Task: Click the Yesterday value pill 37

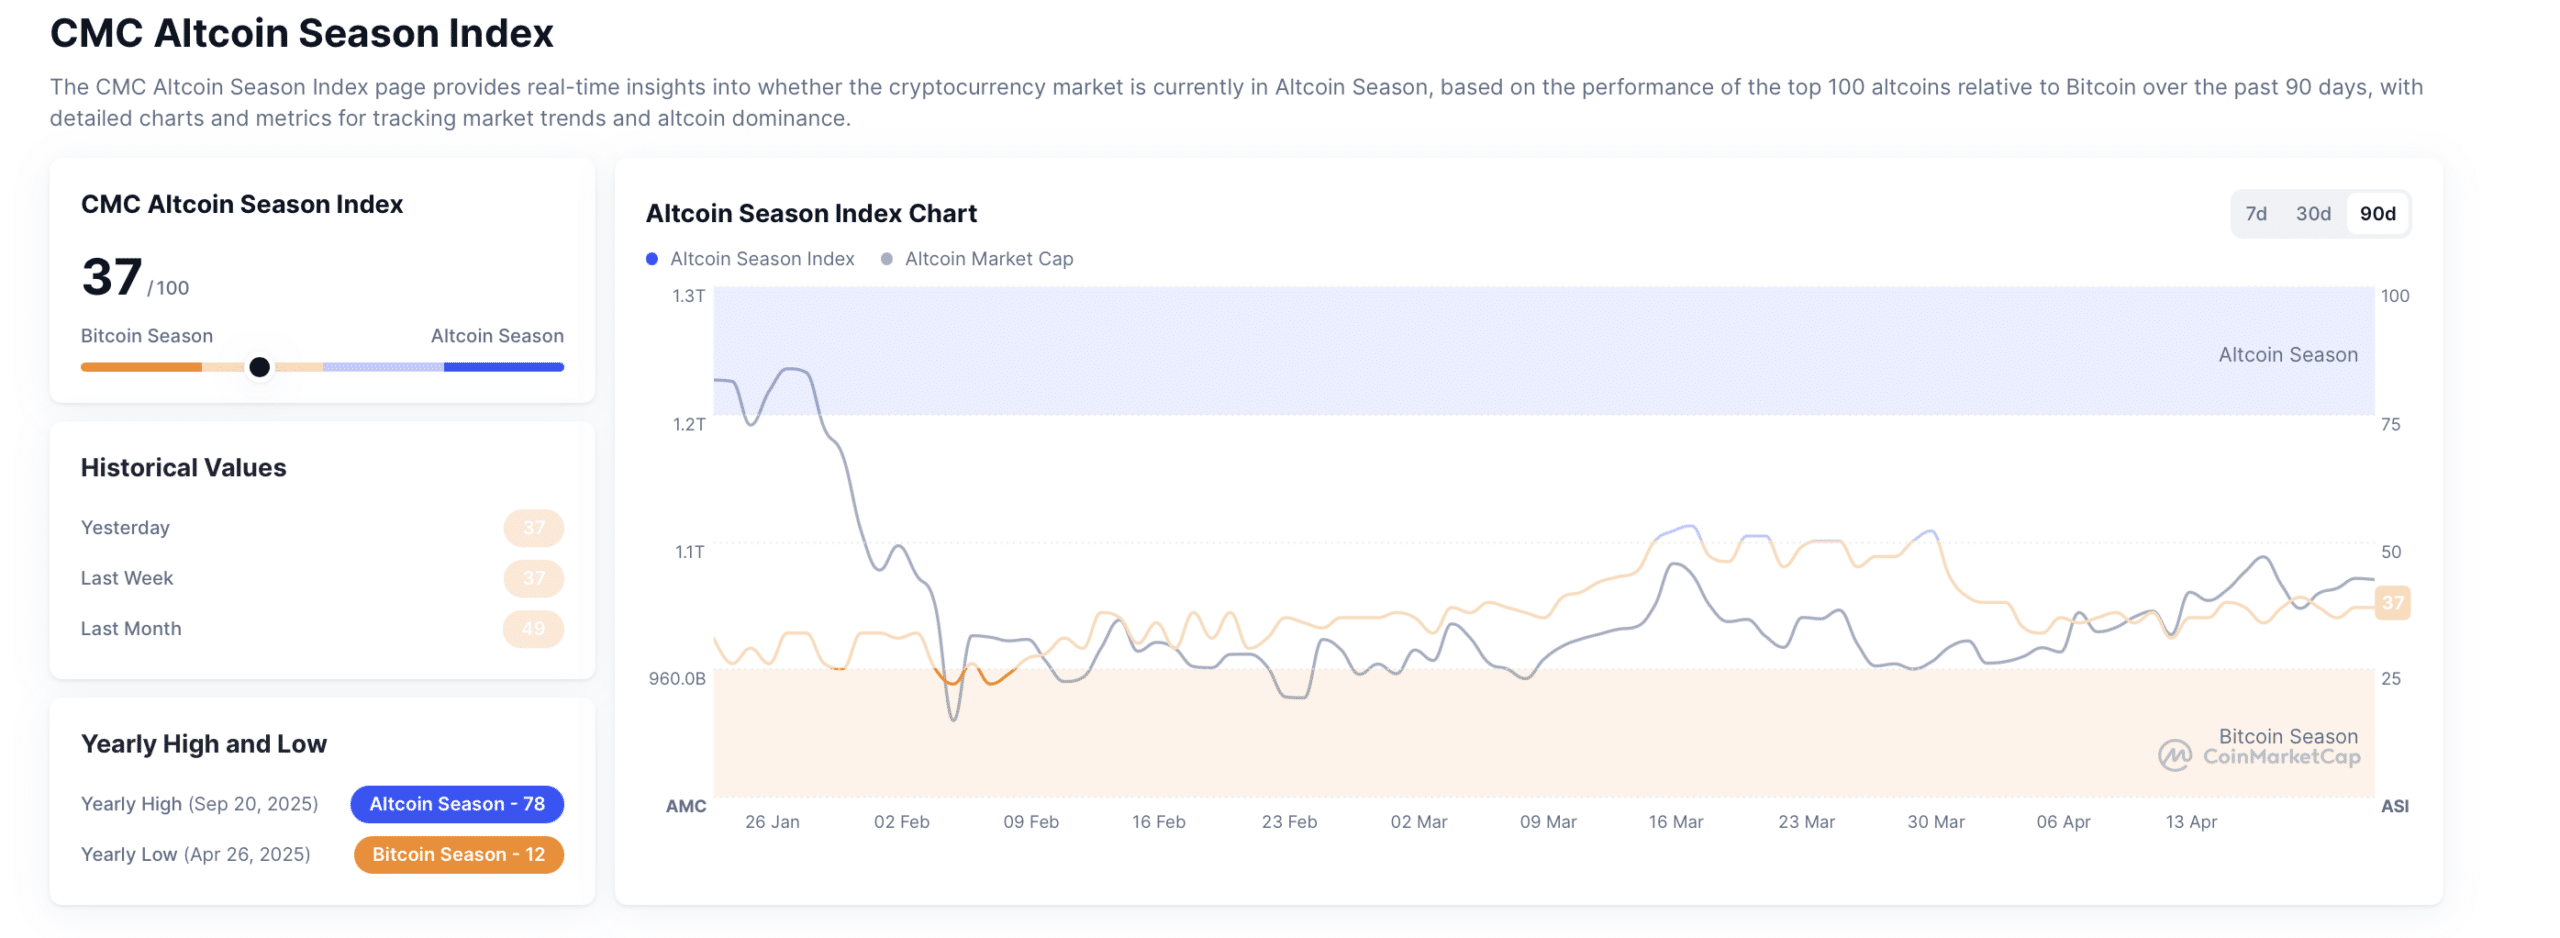Action: tap(533, 528)
